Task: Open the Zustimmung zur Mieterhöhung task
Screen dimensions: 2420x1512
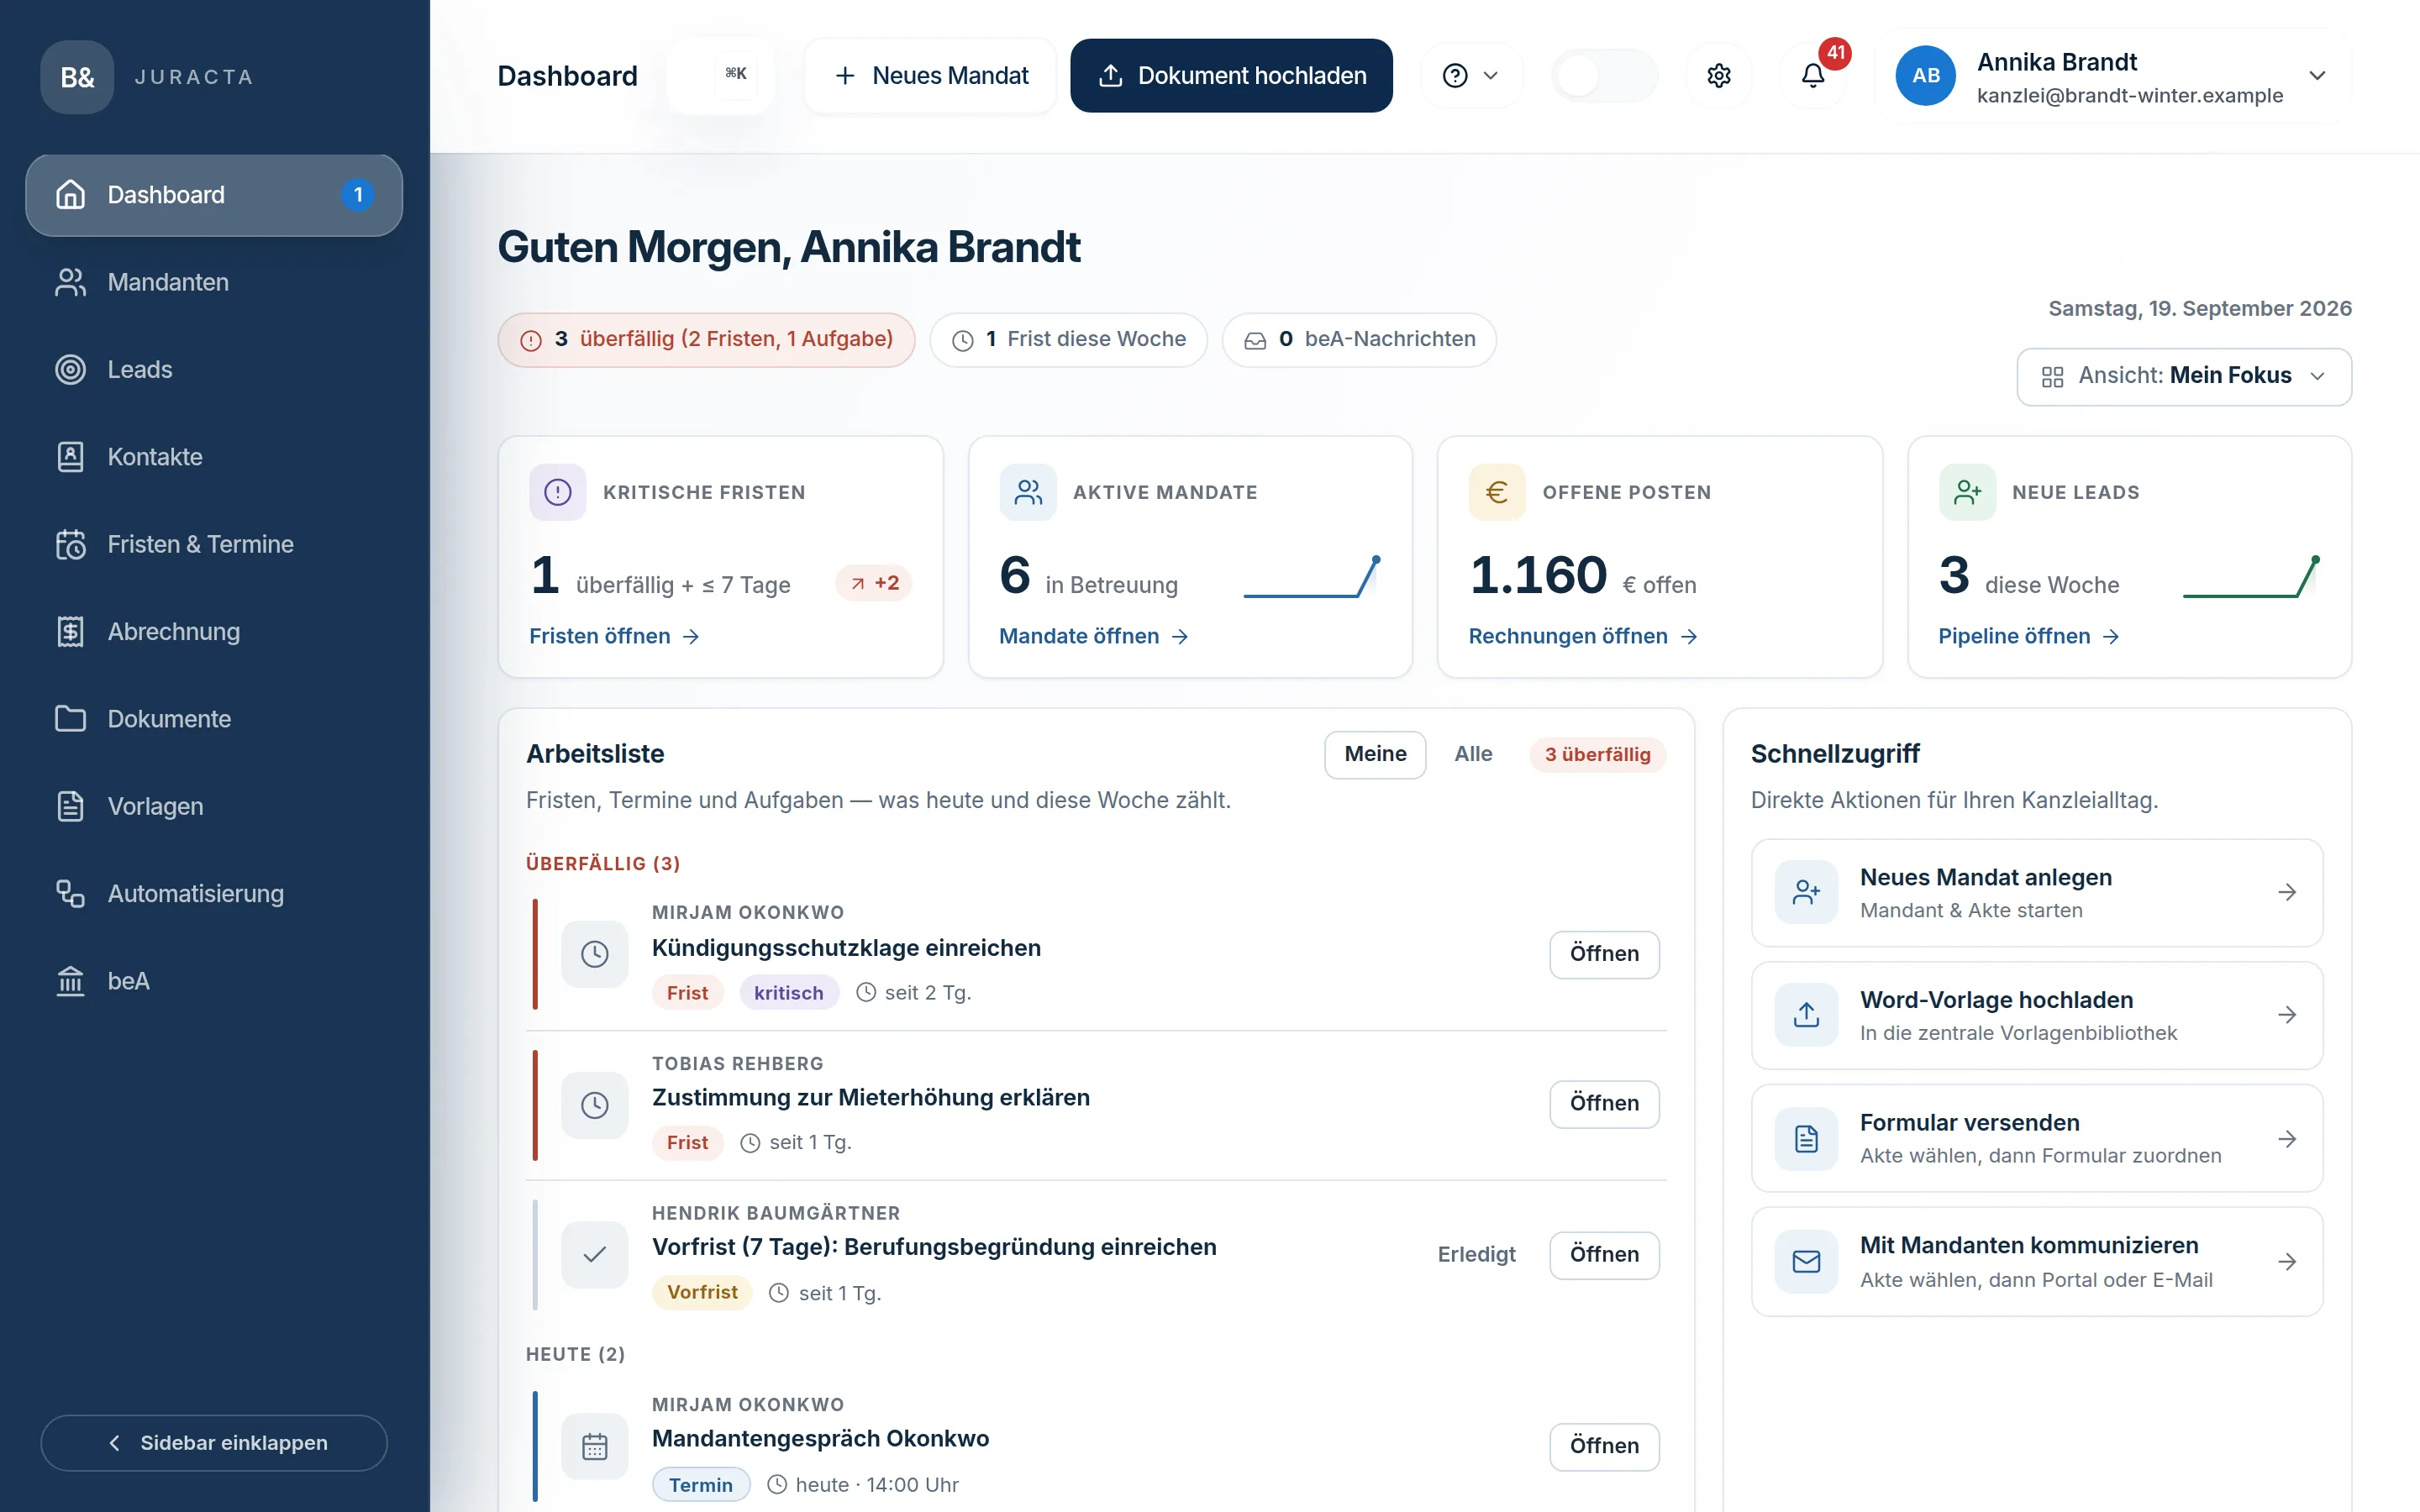Action: [1604, 1103]
